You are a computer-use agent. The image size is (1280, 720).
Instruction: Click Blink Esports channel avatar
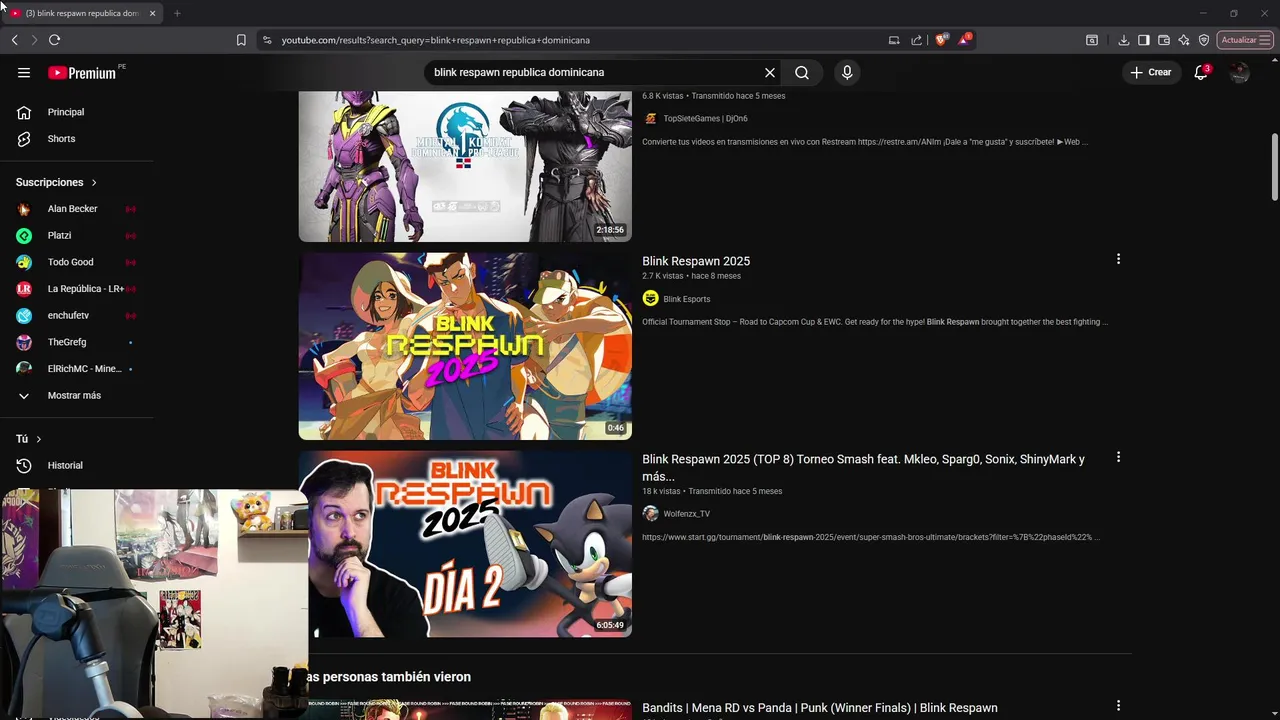(650, 299)
